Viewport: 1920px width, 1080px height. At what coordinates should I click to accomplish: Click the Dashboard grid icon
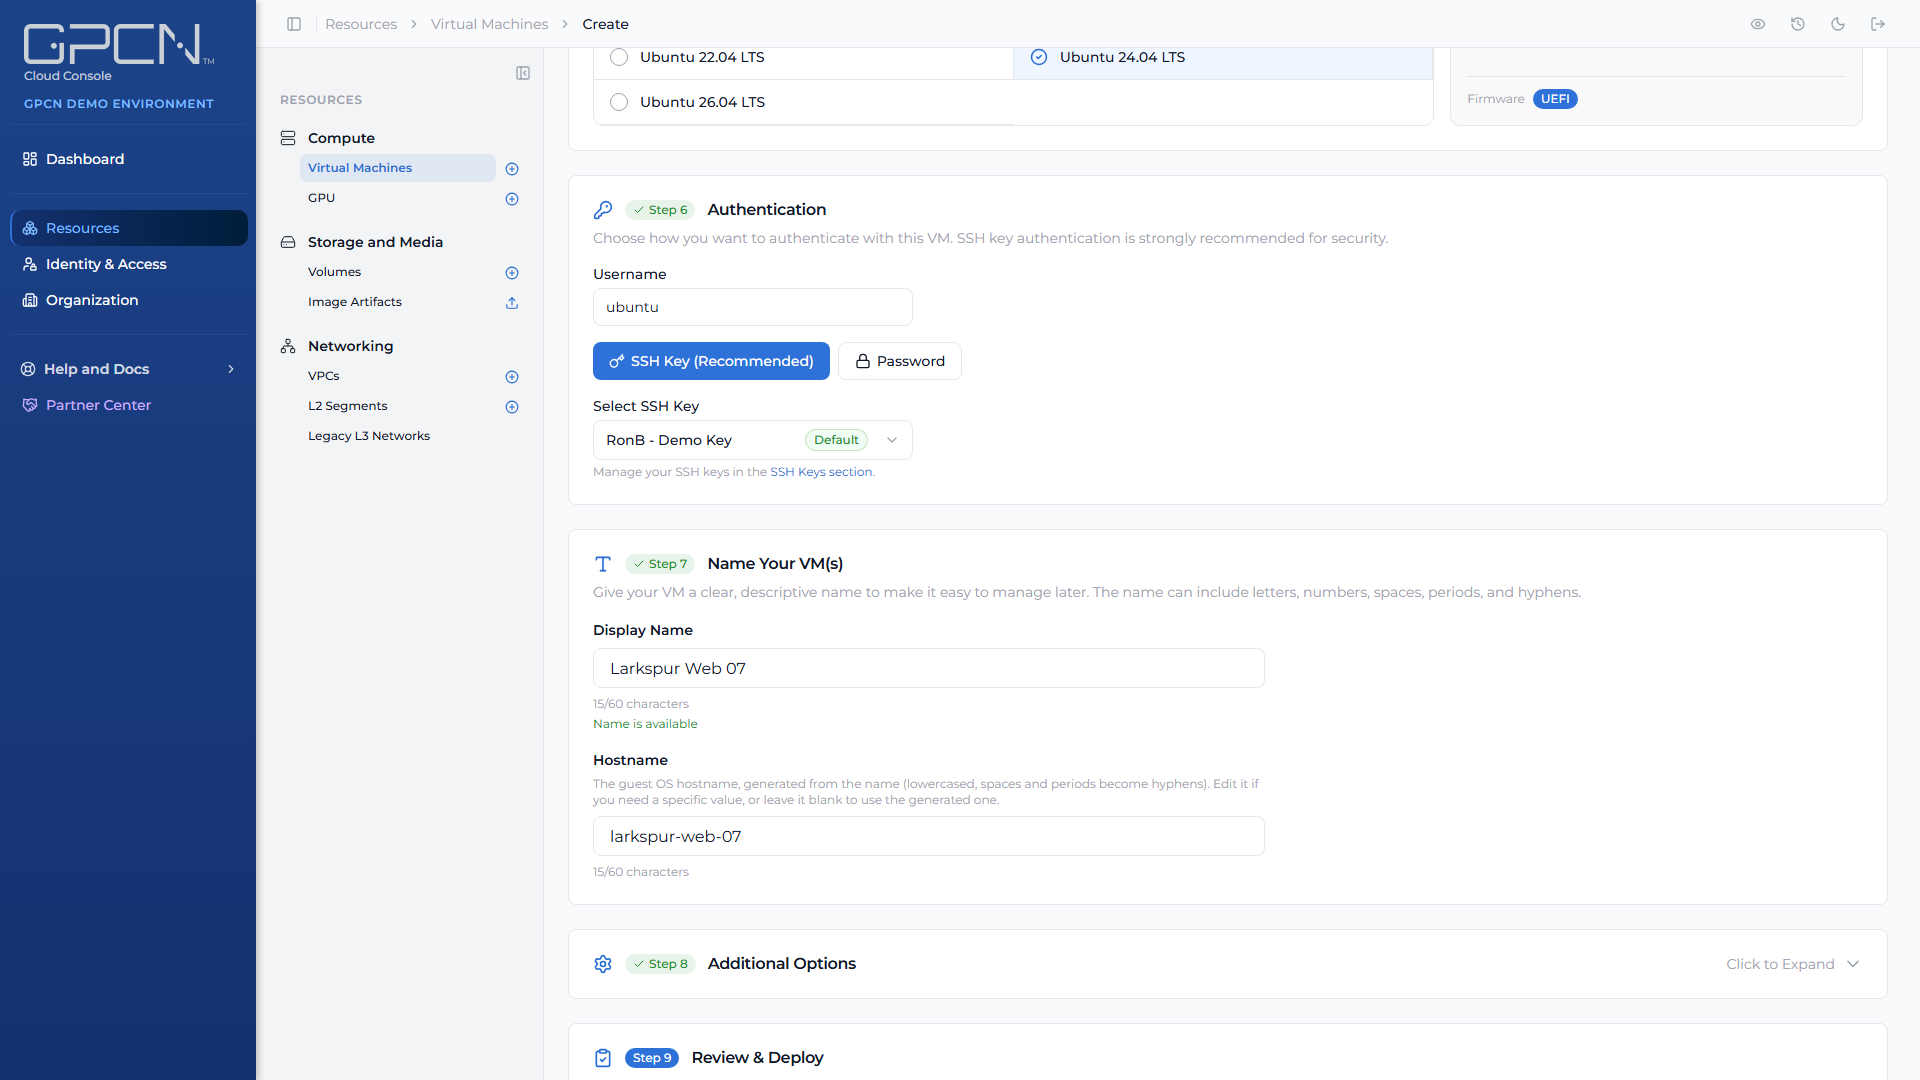pos(30,159)
